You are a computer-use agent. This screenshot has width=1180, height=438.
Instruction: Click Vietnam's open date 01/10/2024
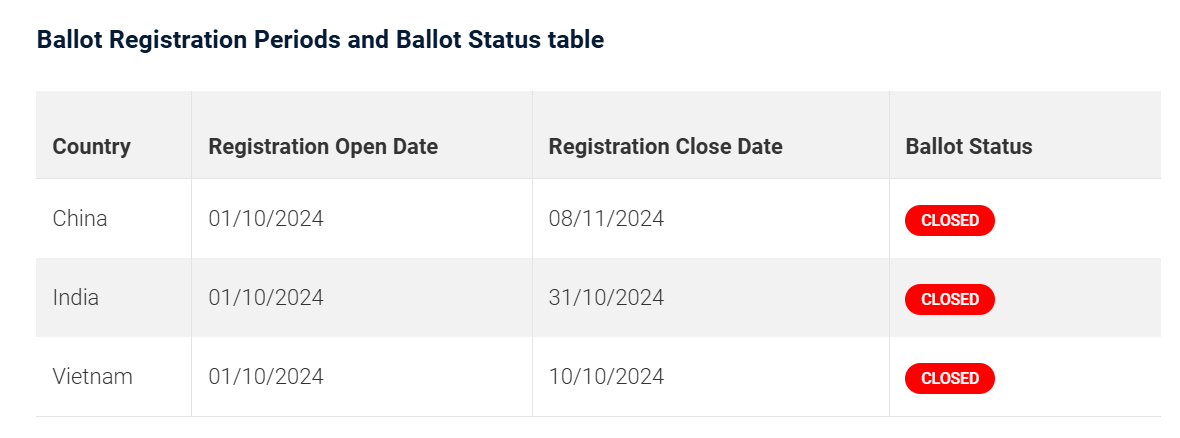[266, 377]
